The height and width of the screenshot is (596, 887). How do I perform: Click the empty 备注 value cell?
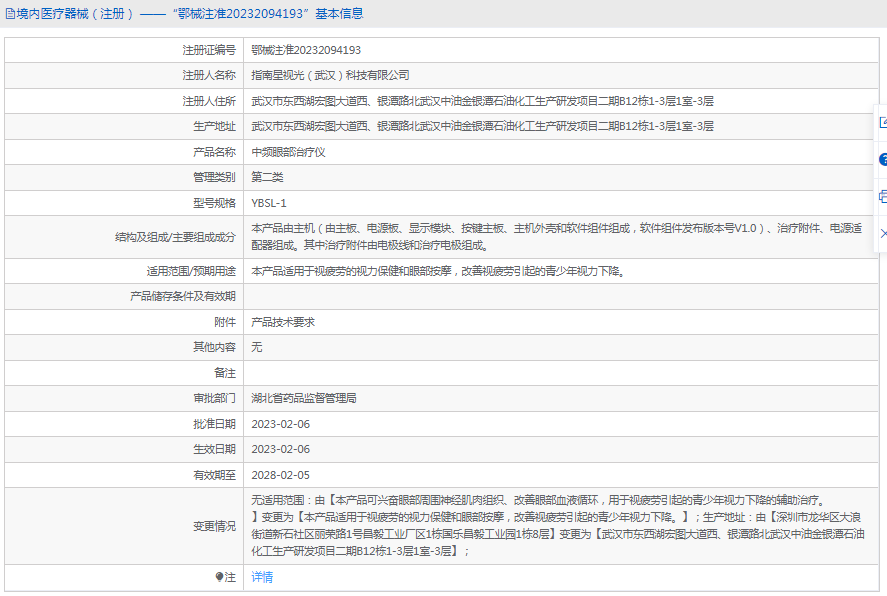[561, 373]
